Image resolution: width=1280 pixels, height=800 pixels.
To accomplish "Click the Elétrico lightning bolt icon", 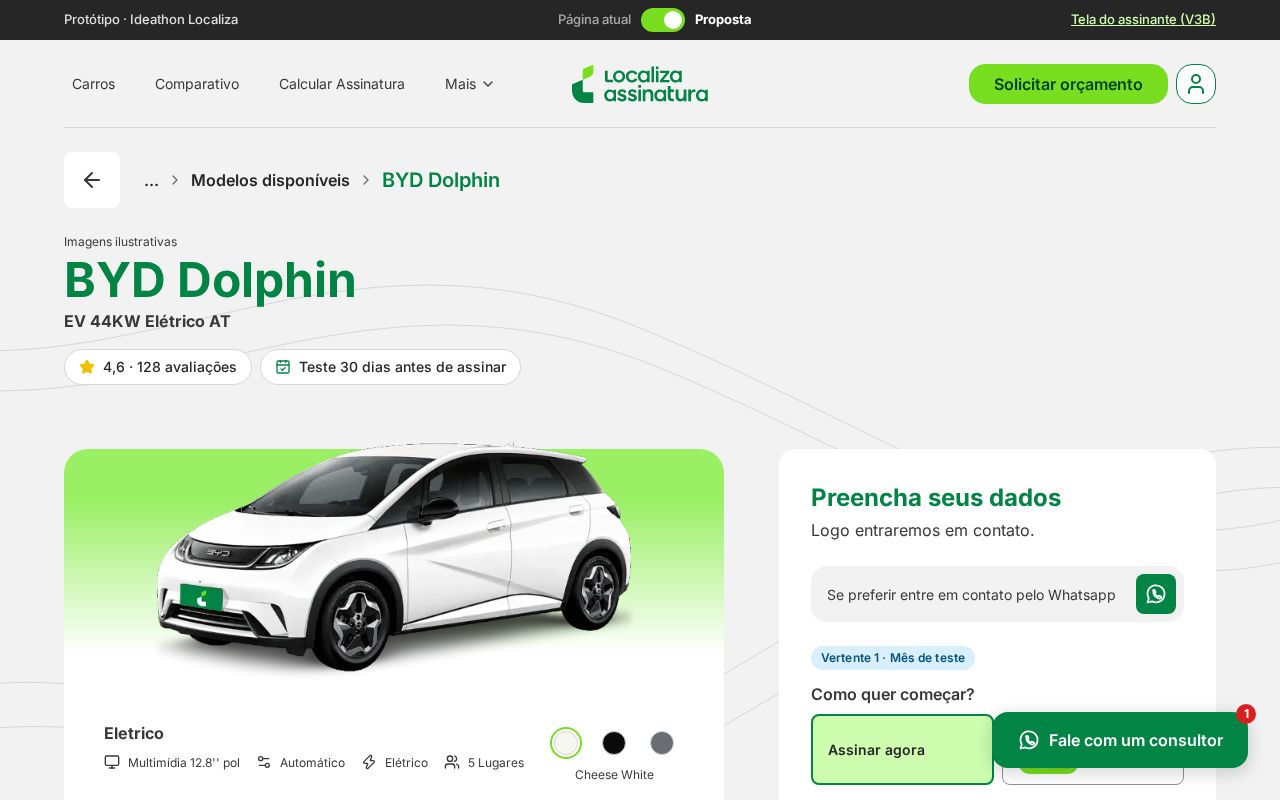I will [x=369, y=762].
